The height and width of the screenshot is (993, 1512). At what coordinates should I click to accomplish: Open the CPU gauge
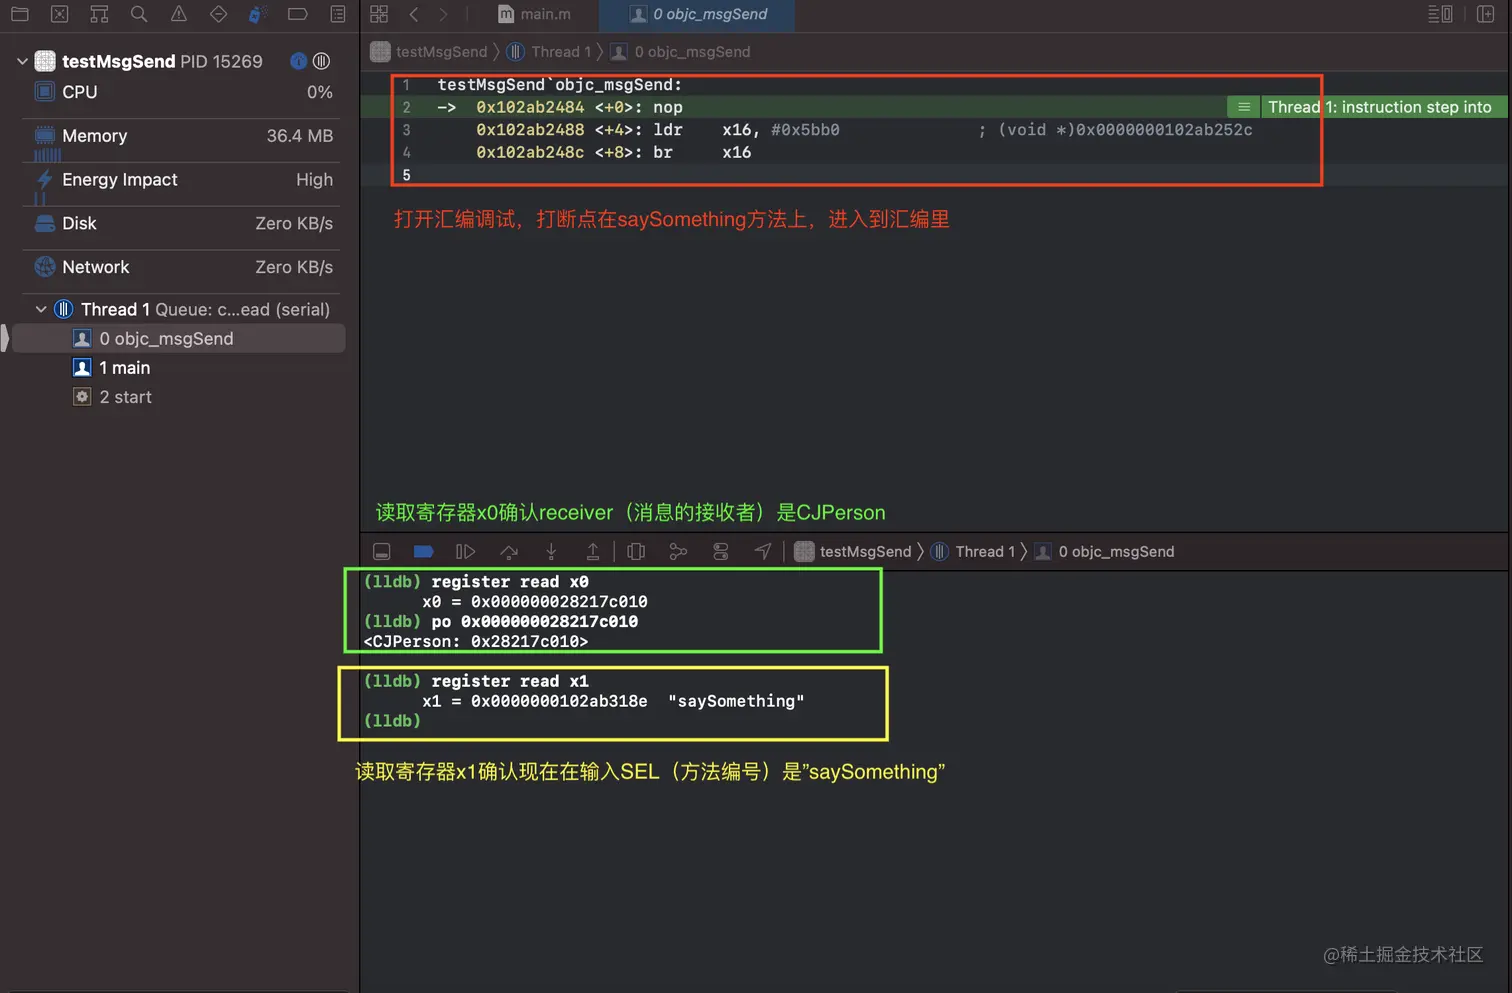tap(182, 92)
